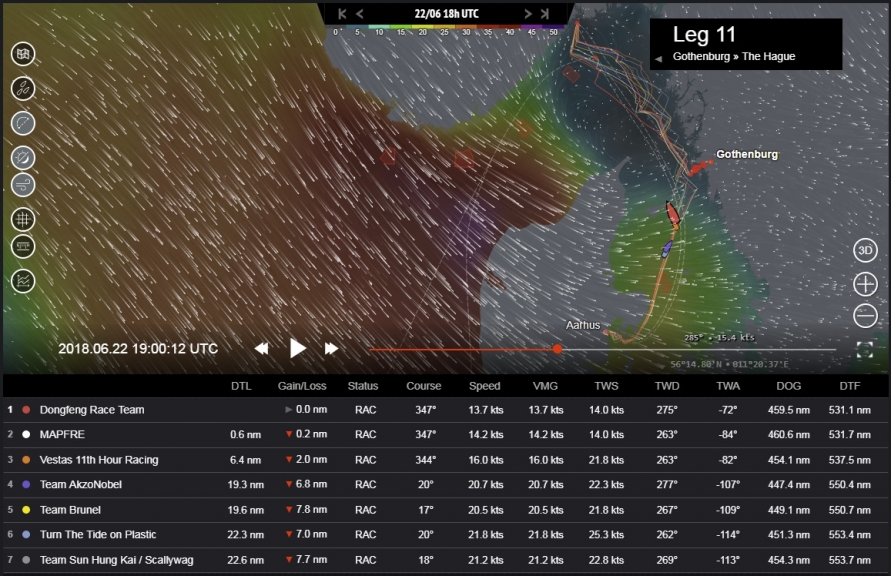Select the red leading boat marker
This screenshot has height=576, width=891.
click(672, 212)
